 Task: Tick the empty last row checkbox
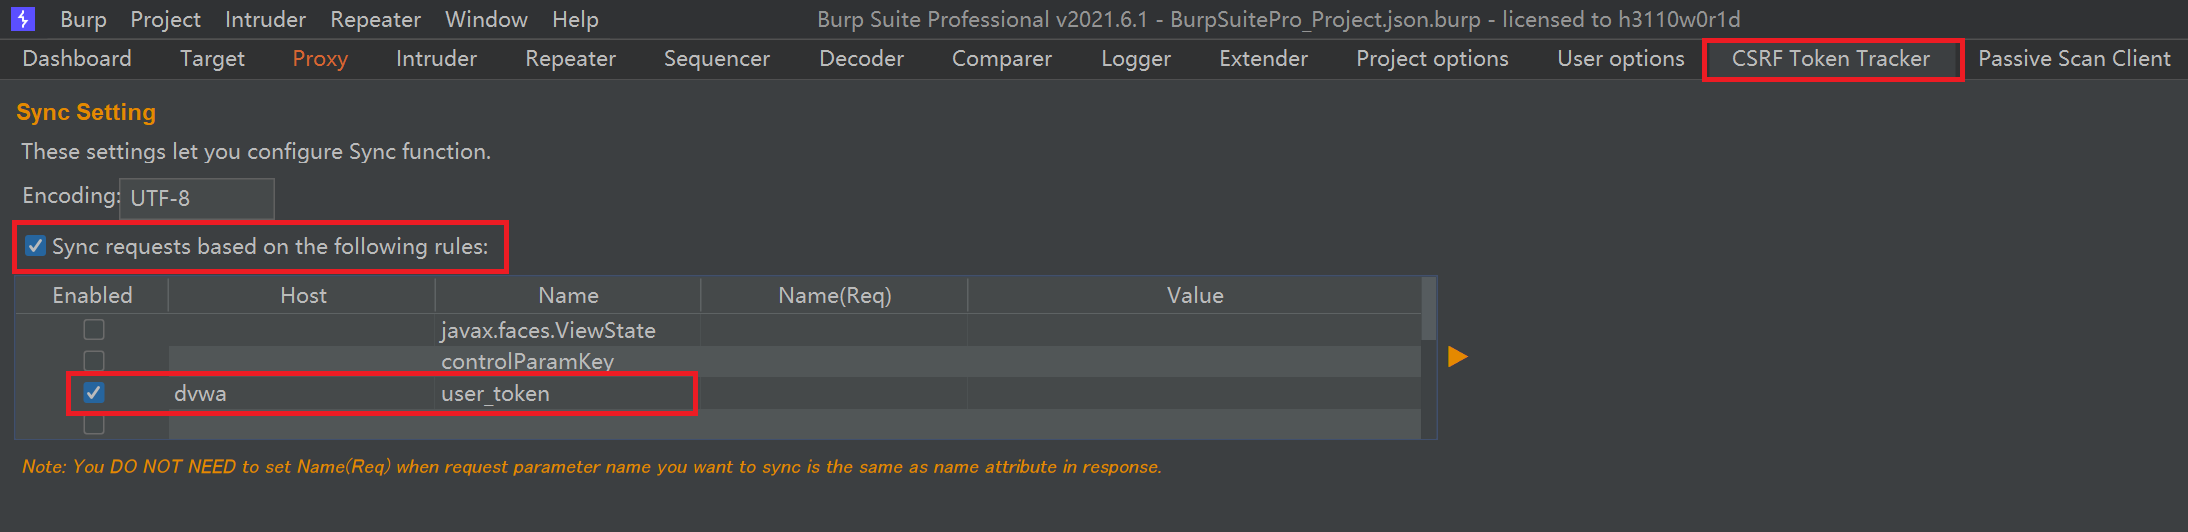[94, 425]
